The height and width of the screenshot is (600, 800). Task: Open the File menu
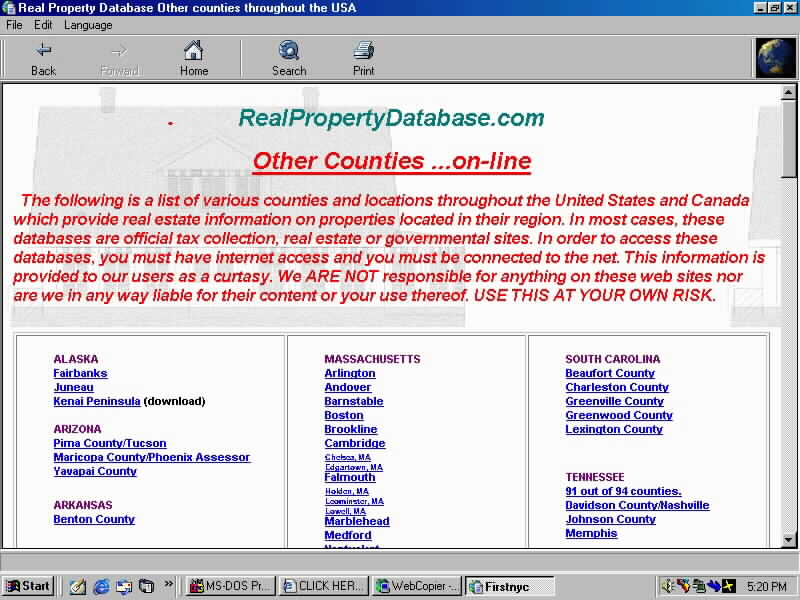pos(14,25)
